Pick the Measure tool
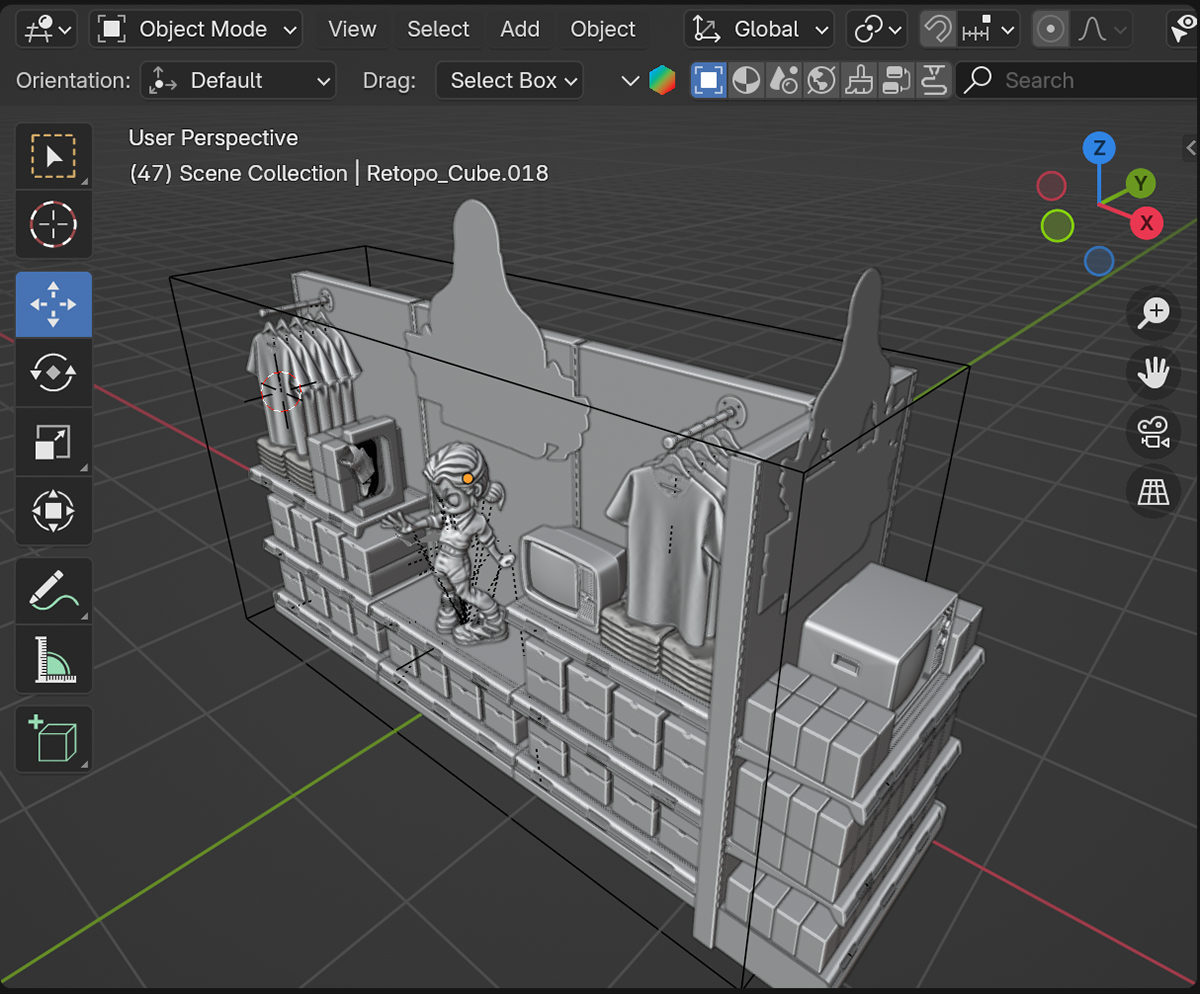 (54, 660)
